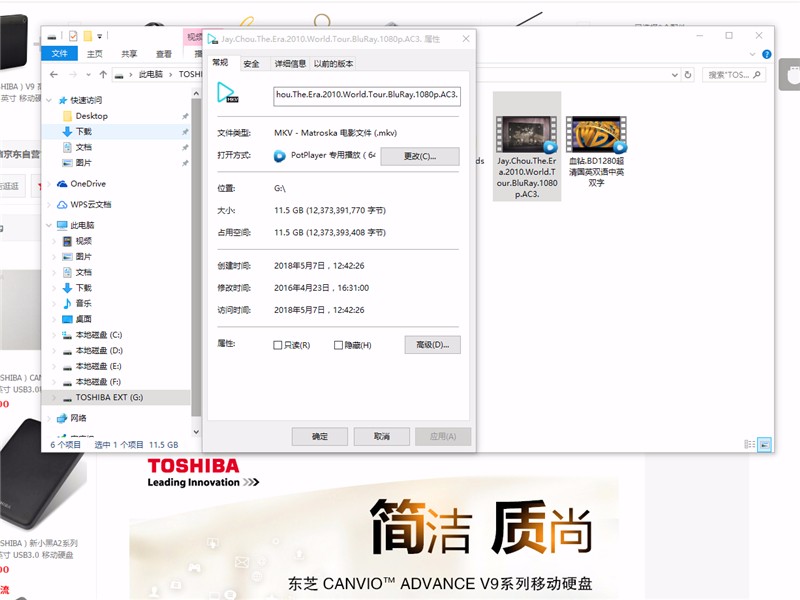Image resolution: width=800 pixels, height=600 pixels.
Task: Select 本地磁盘 (E:) drive
Action: (98, 366)
